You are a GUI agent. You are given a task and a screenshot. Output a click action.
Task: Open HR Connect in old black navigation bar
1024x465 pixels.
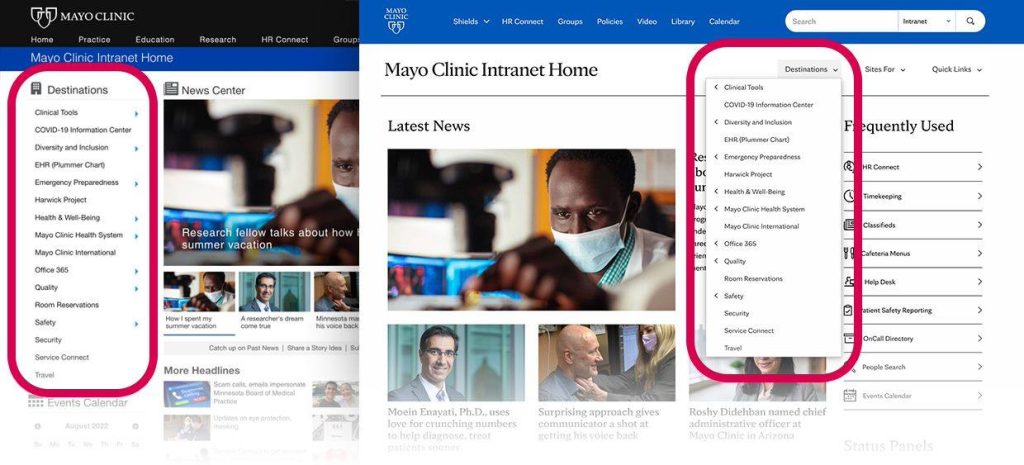(x=285, y=39)
